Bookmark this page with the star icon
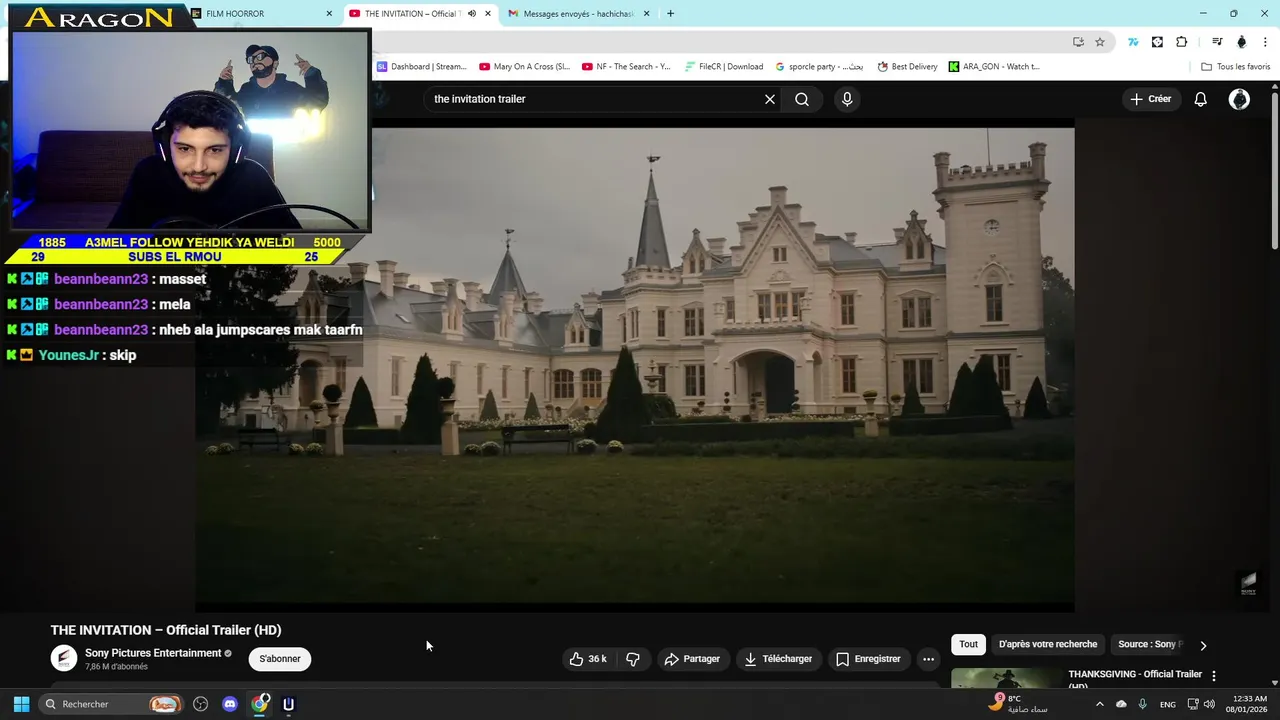This screenshot has width=1280, height=720. tap(1100, 42)
